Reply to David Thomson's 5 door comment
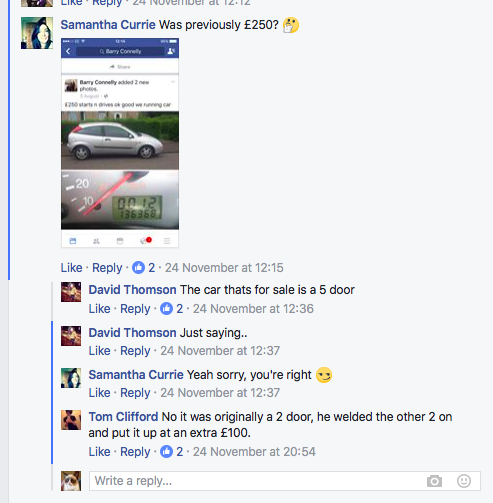This screenshot has height=503, width=493. click(x=135, y=309)
